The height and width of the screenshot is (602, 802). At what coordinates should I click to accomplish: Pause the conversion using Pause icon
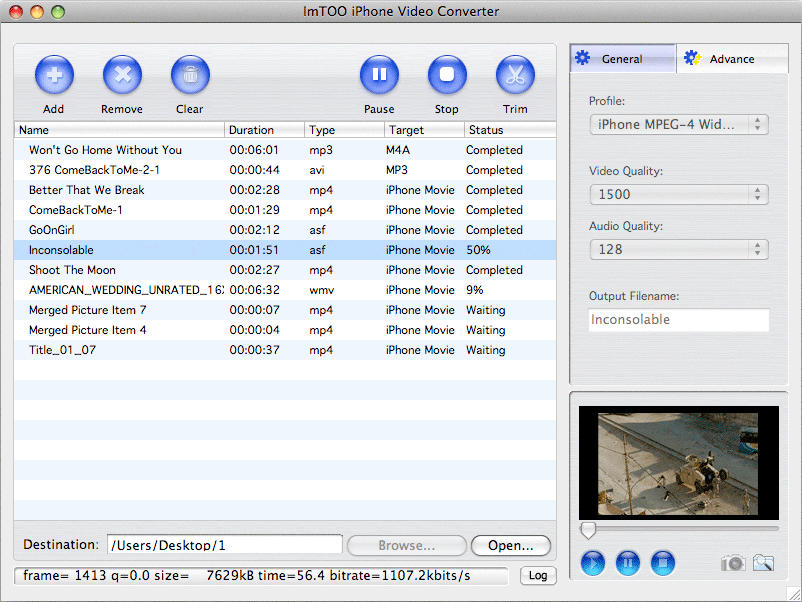(x=379, y=75)
